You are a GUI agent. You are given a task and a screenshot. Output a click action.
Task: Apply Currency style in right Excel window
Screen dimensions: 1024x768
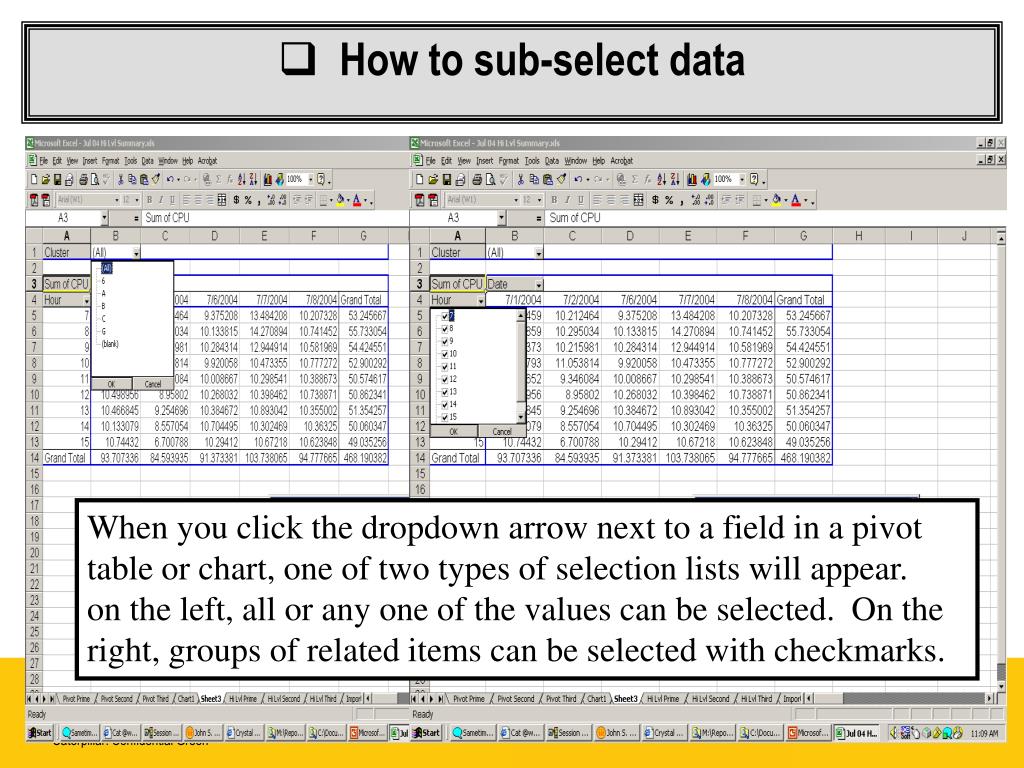(655, 200)
